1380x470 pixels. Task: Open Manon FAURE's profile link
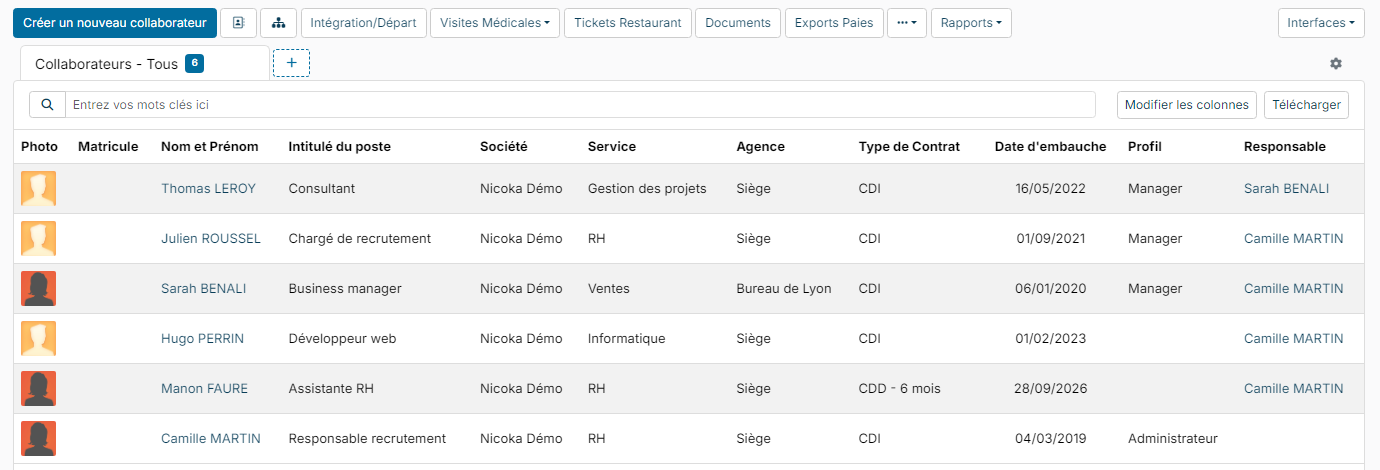click(x=204, y=388)
